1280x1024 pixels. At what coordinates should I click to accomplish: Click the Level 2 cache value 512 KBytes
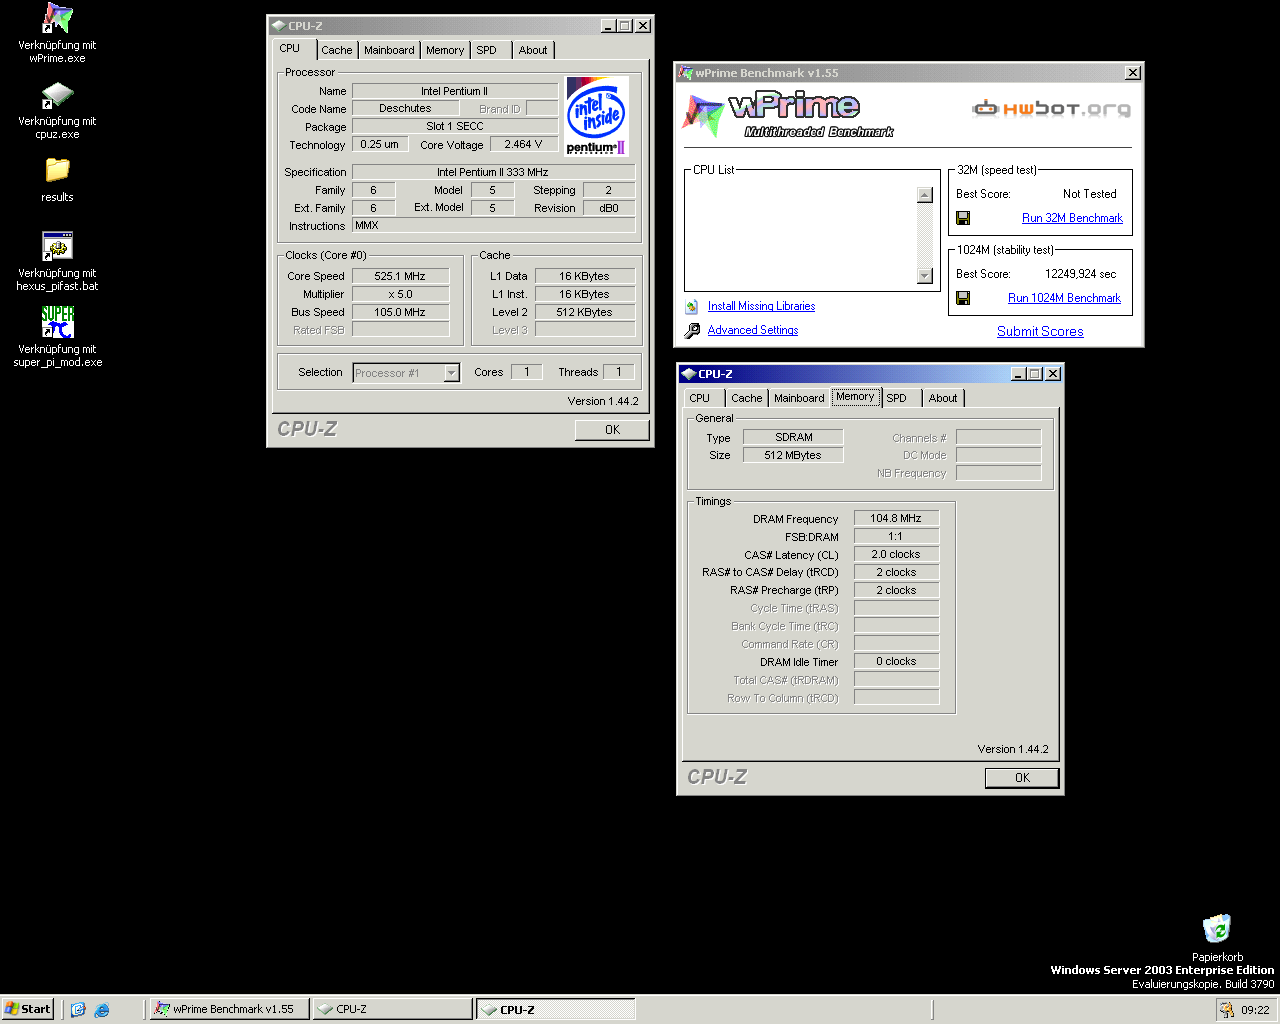tap(585, 312)
